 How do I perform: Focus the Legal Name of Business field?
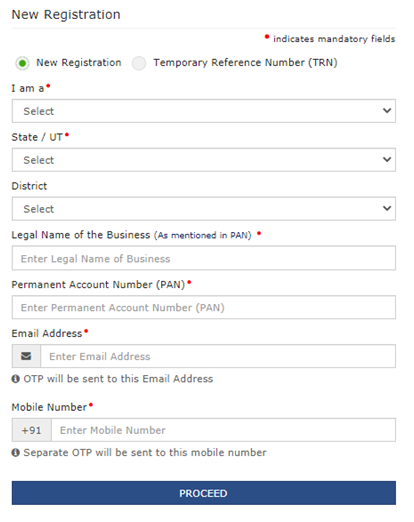[x=204, y=258]
